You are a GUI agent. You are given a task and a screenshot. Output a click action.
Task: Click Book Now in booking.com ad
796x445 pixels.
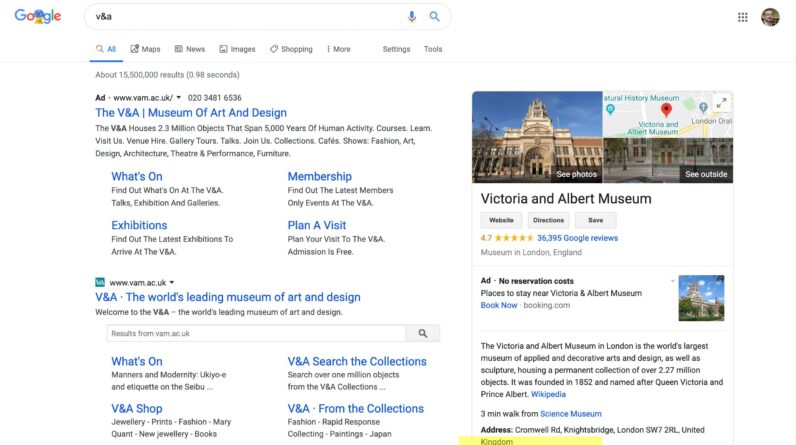[x=499, y=305]
